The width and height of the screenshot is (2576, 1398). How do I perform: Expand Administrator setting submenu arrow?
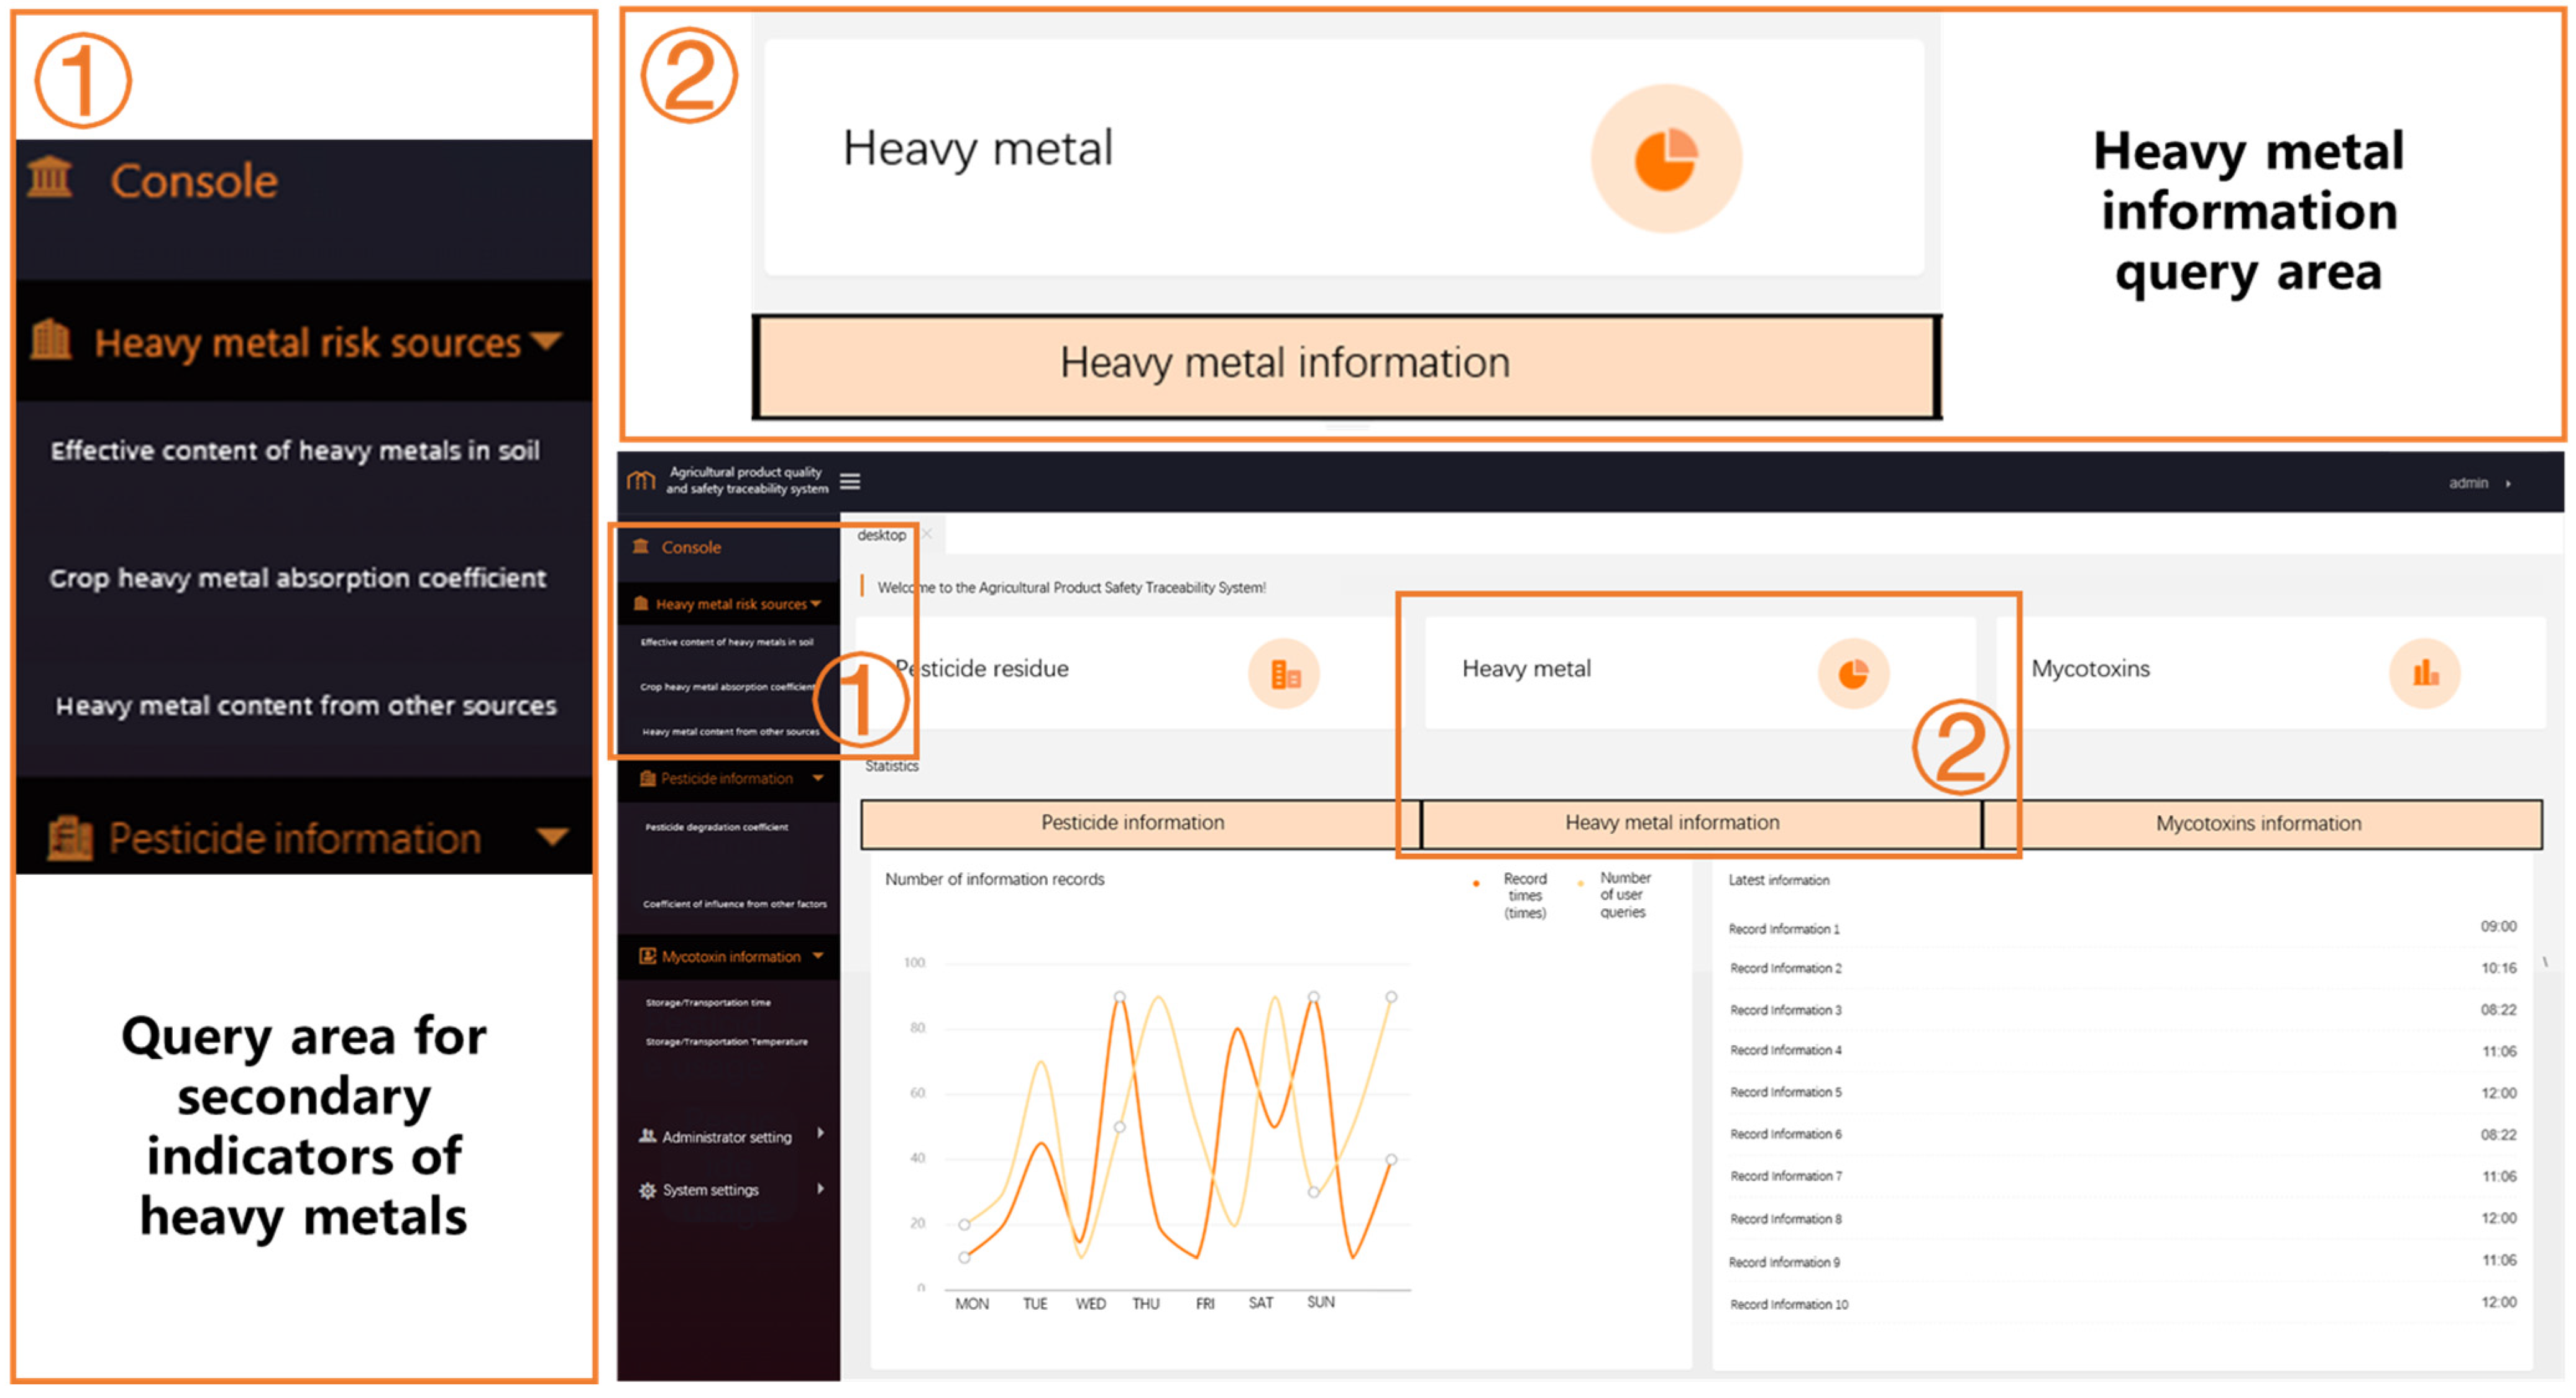coord(820,1133)
